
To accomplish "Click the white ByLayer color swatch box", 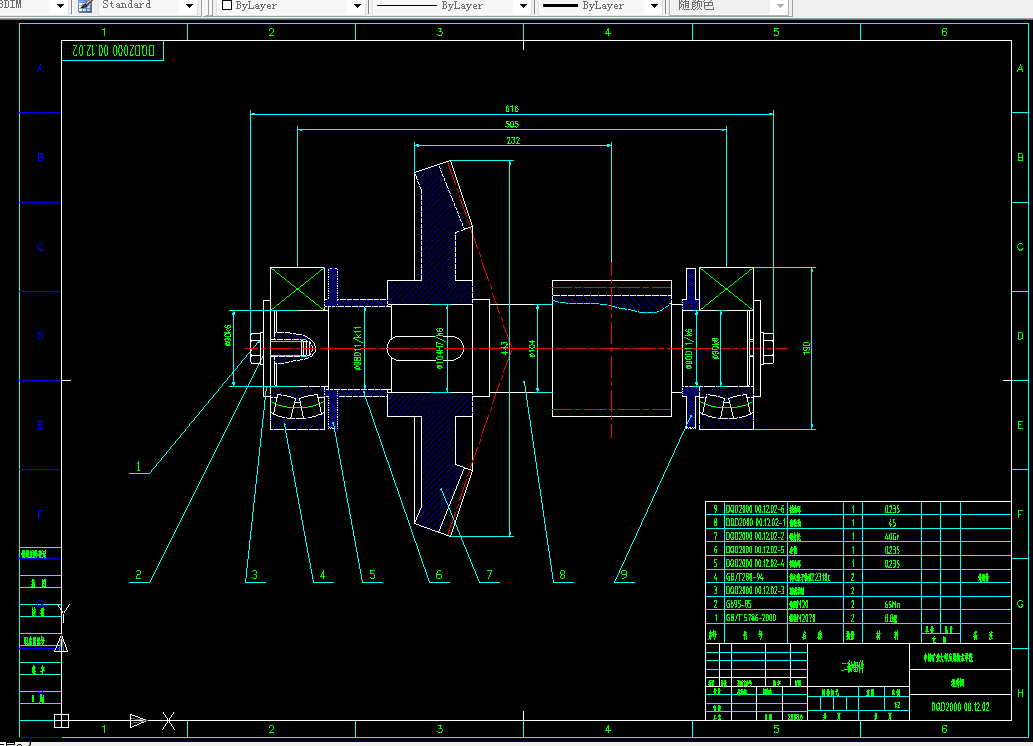I will coord(227,5).
